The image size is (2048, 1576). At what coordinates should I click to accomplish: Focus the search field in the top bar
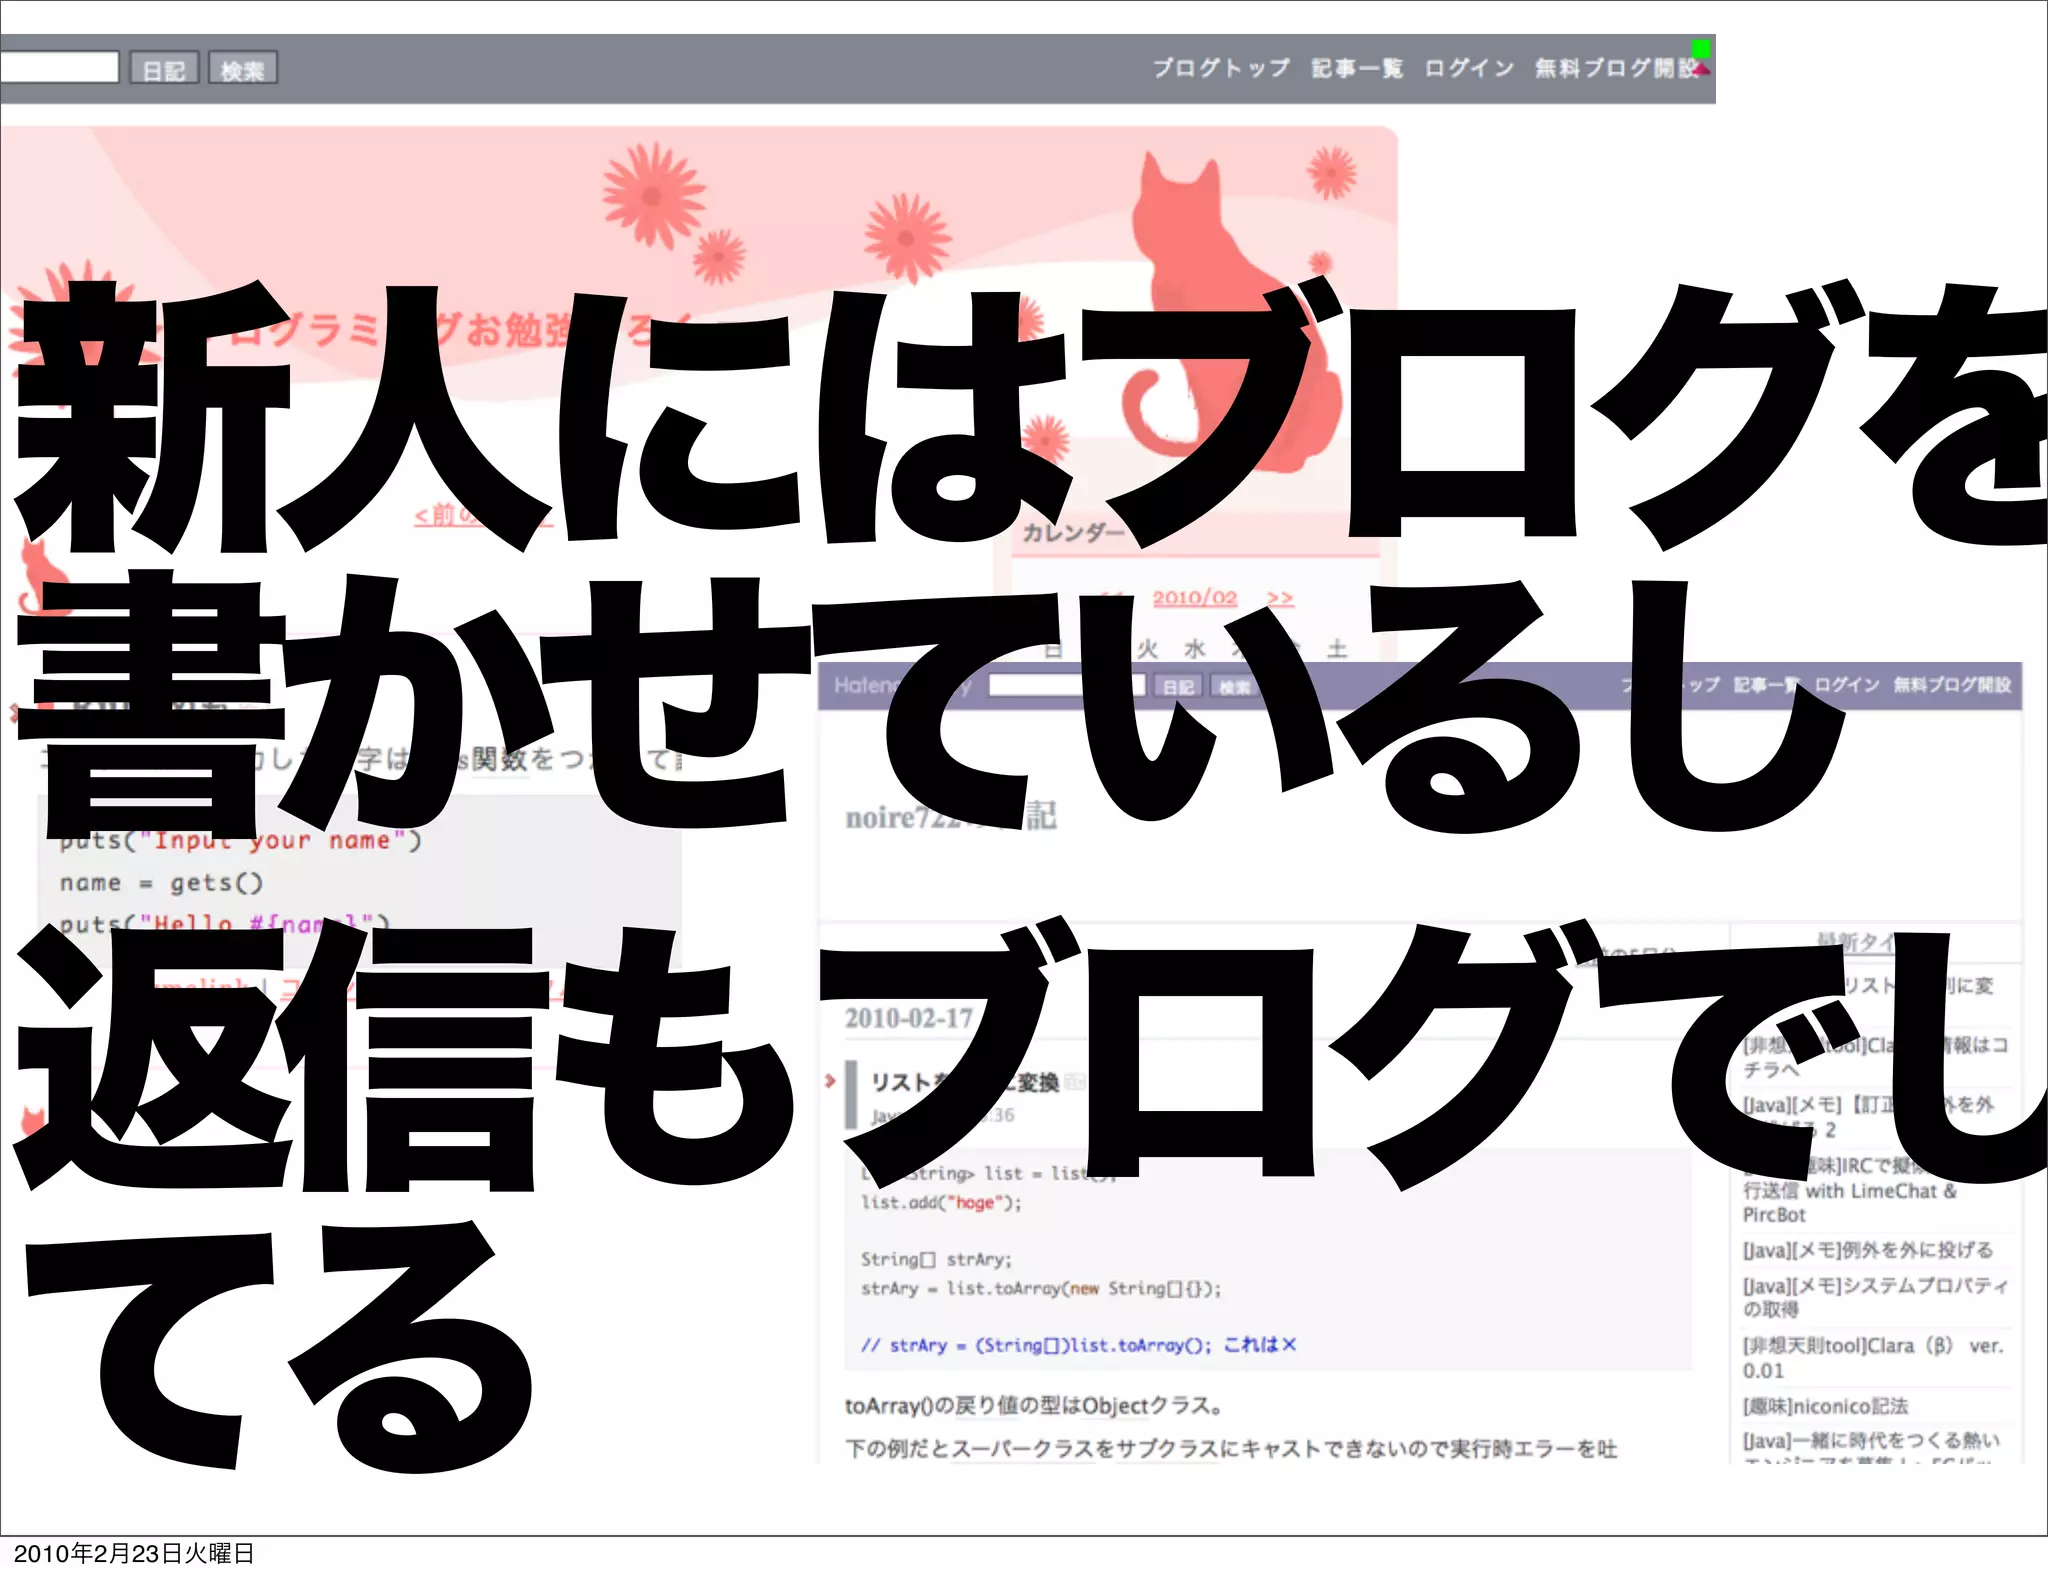click(58, 68)
